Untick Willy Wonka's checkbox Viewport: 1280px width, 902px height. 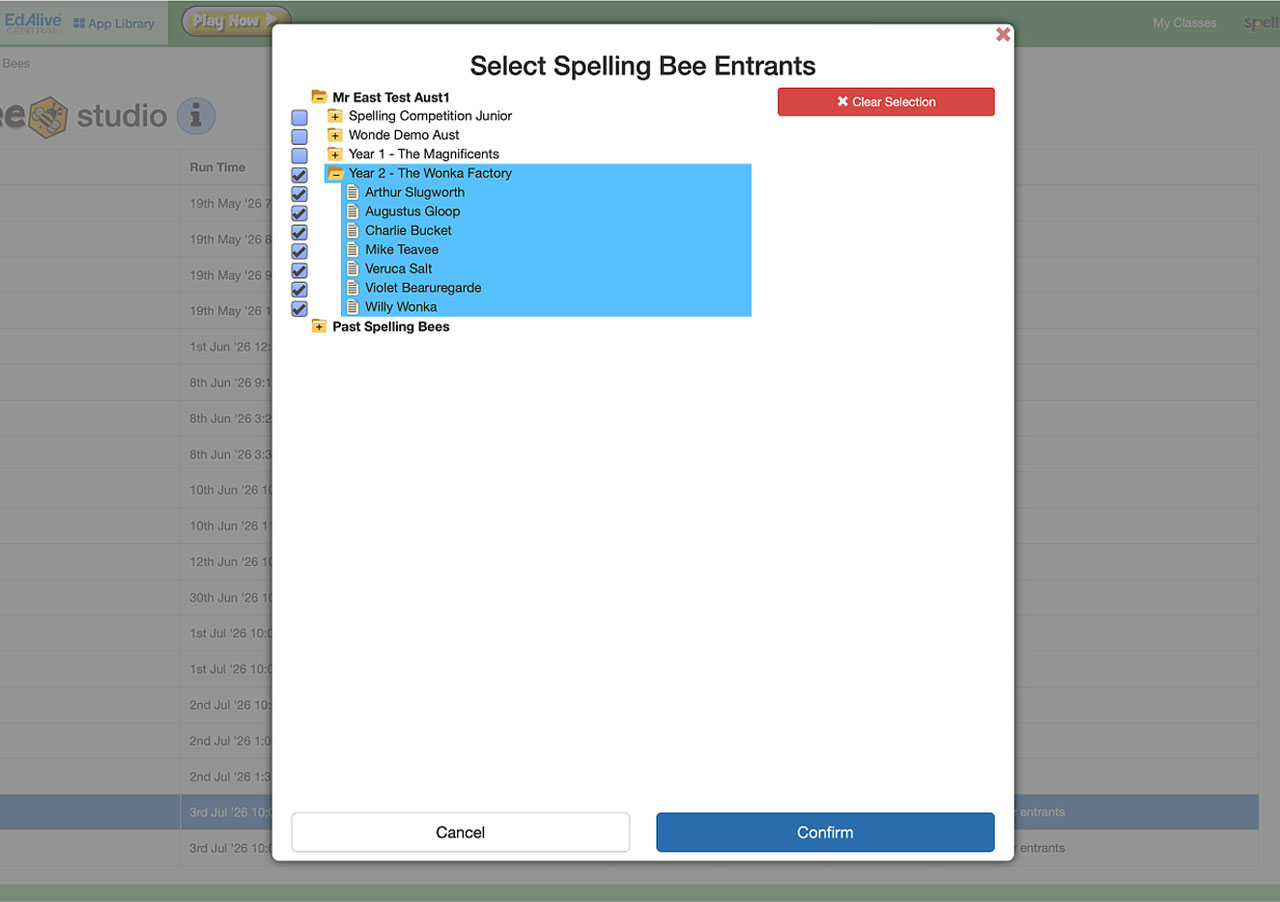[299, 308]
